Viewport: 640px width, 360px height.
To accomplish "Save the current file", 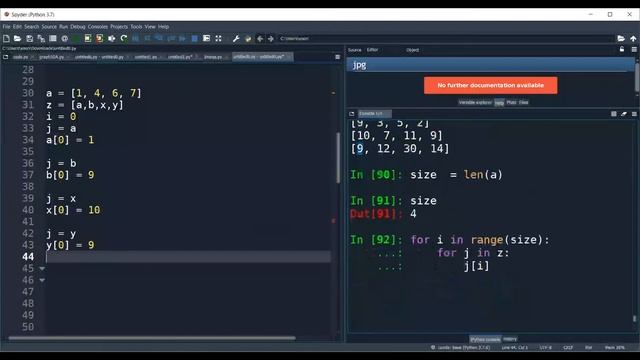I will pyautogui.click(x=29, y=38).
